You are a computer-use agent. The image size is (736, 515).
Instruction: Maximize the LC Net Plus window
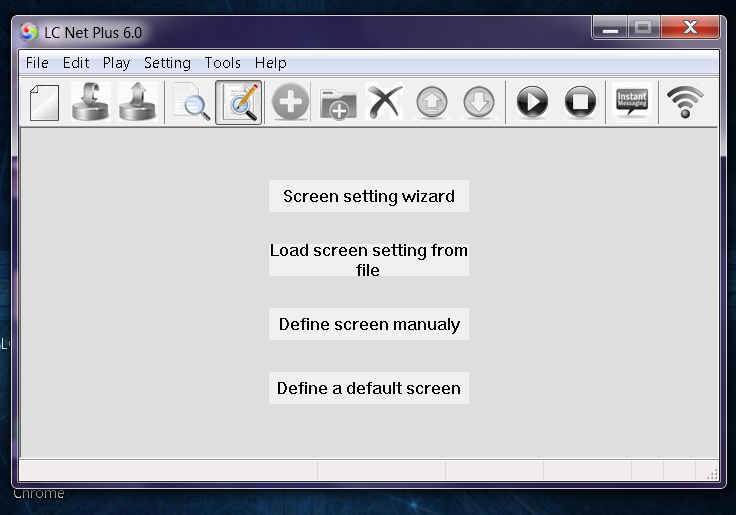[644, 27]
